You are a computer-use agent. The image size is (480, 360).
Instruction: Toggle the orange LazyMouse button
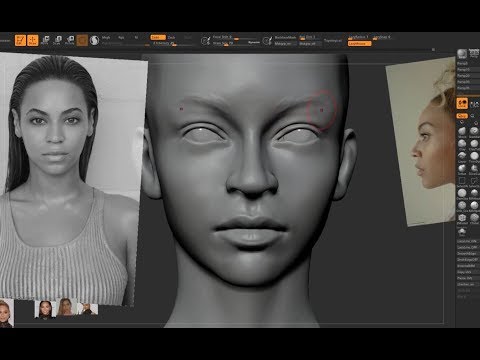coord(359,43)
